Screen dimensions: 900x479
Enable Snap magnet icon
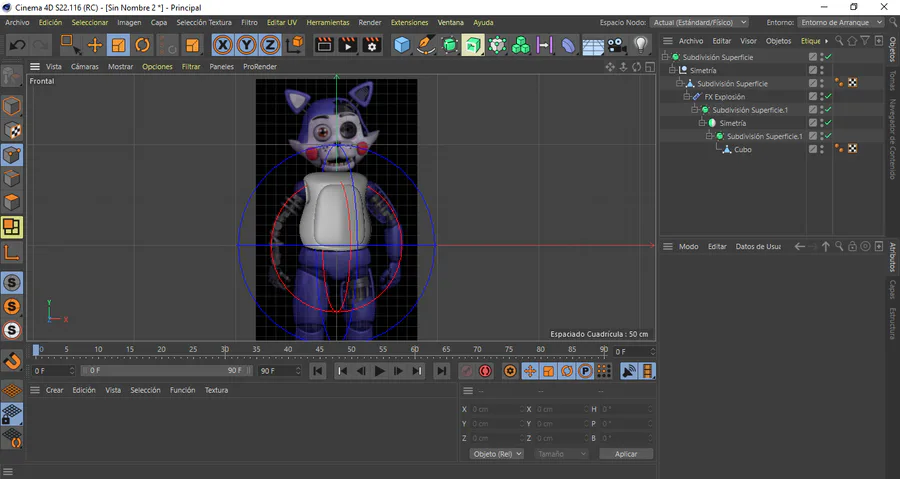point(12,361)
